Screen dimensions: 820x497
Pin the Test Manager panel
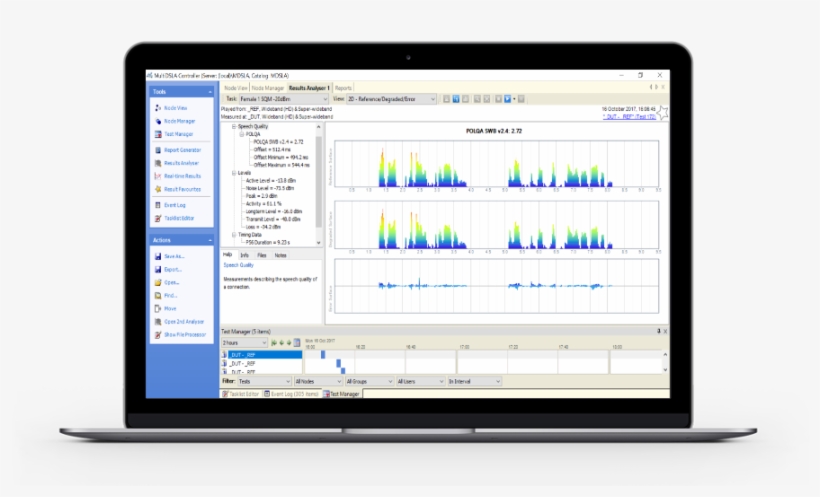pyautogui.click(x=658, y=331)
